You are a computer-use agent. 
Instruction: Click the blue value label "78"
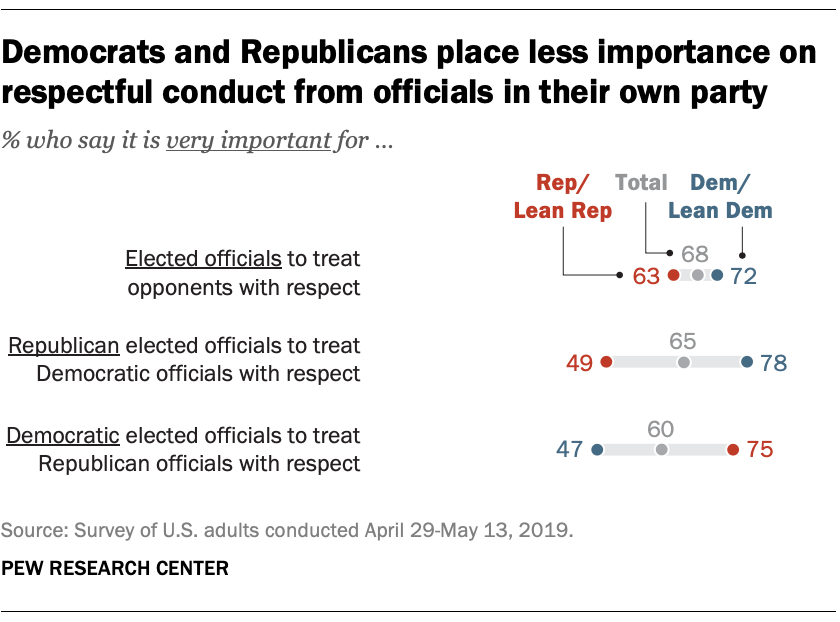click(x=774, y=363)
